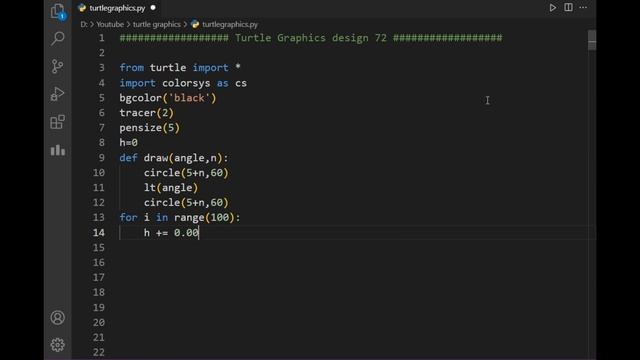Open the bar chart icon view in the activity bar
The width and height of the screenshot is (640, 360).
pos(58,150)
